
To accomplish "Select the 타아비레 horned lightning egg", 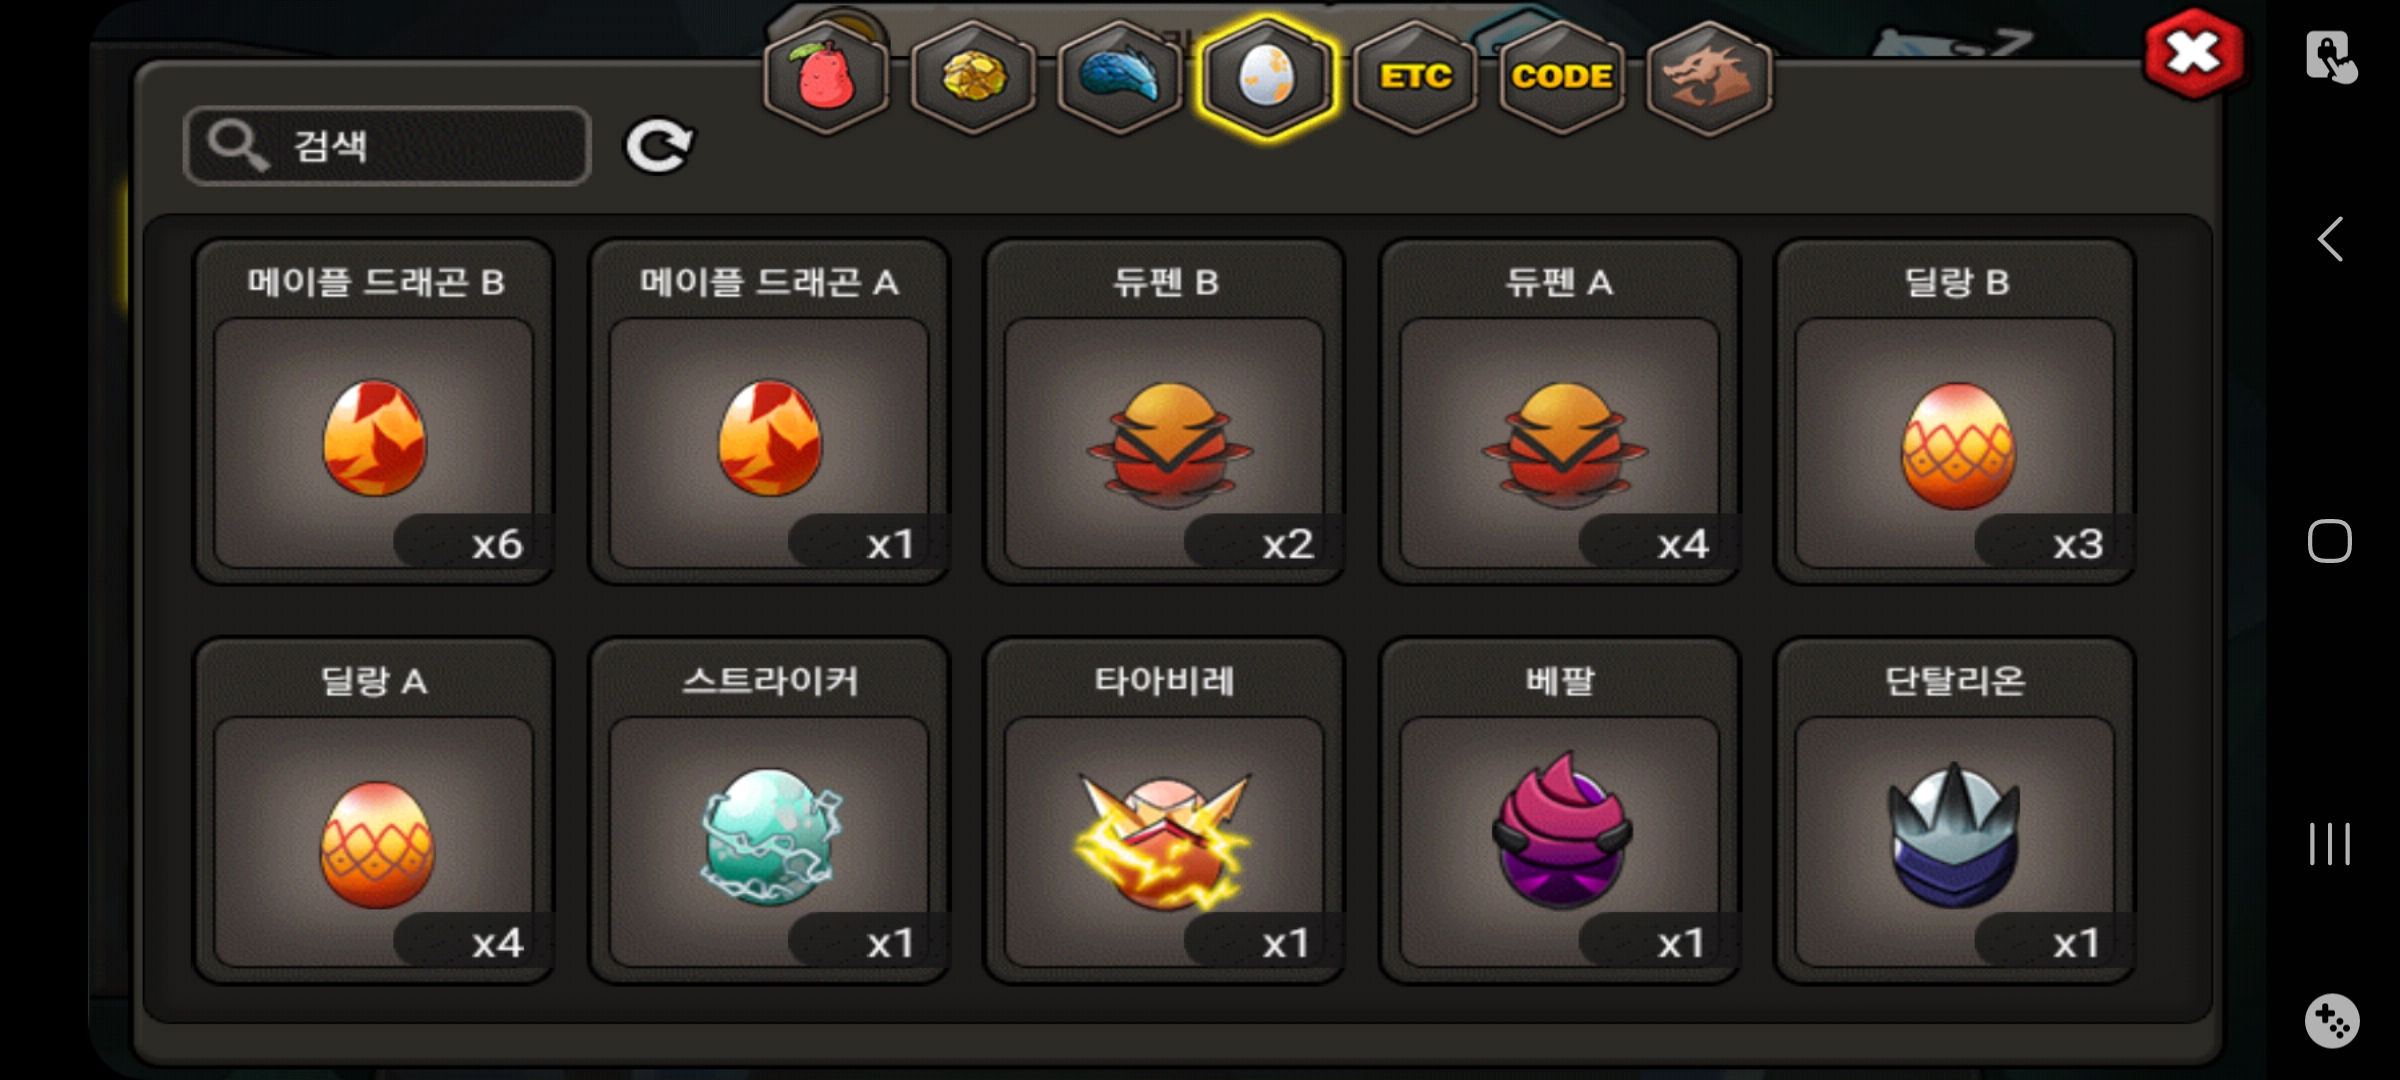I will (x=1165, y=811).
